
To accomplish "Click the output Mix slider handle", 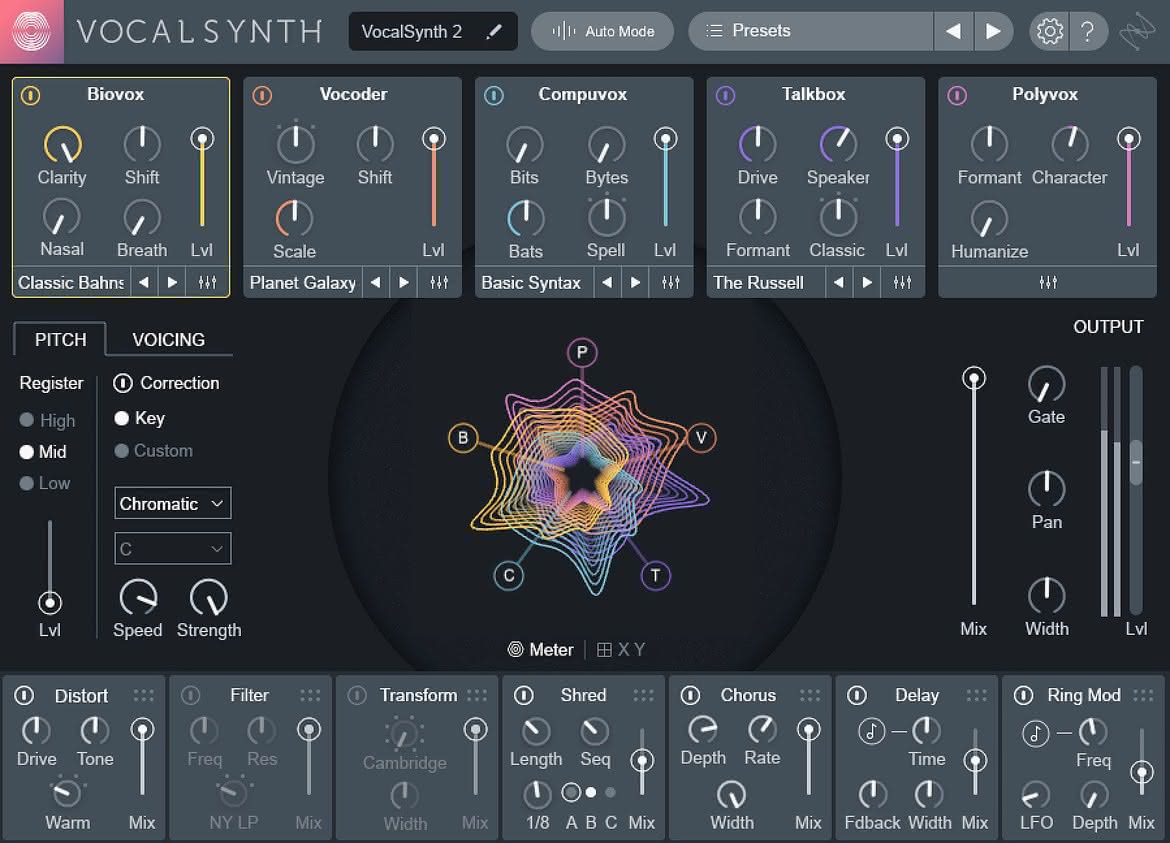I will [x=973, y=378].
